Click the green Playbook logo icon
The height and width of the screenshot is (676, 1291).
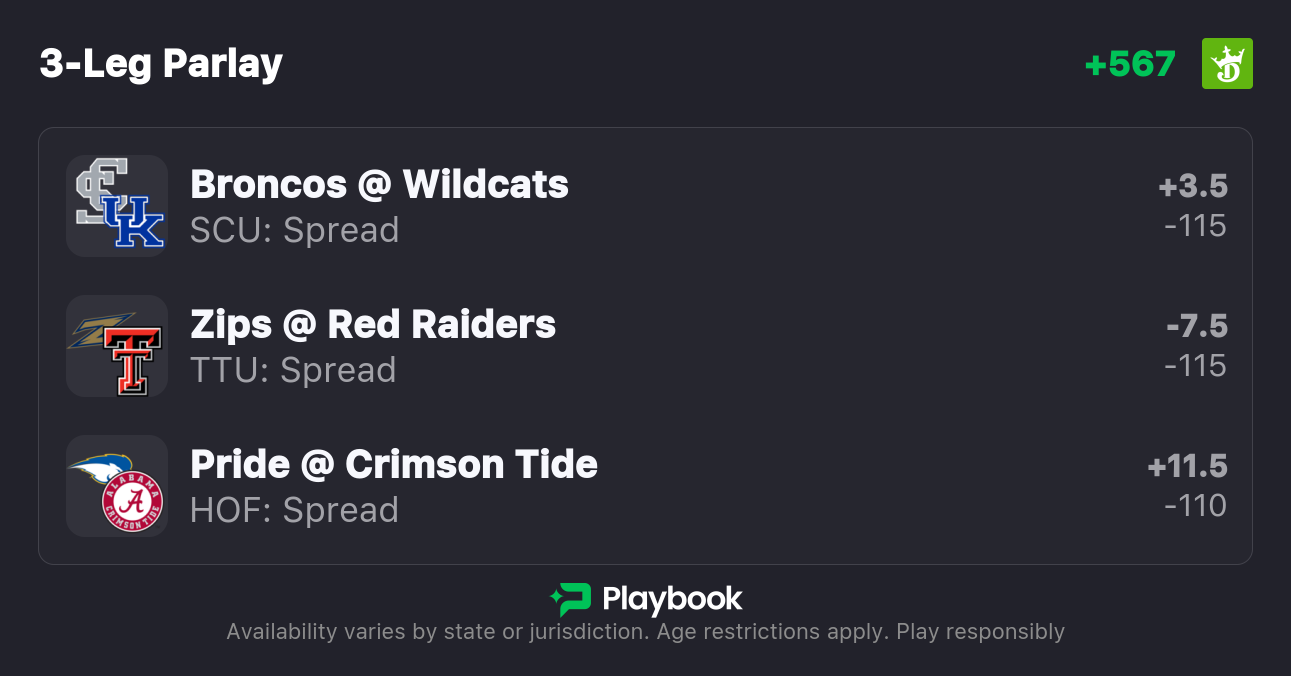(x=571, y=600)
